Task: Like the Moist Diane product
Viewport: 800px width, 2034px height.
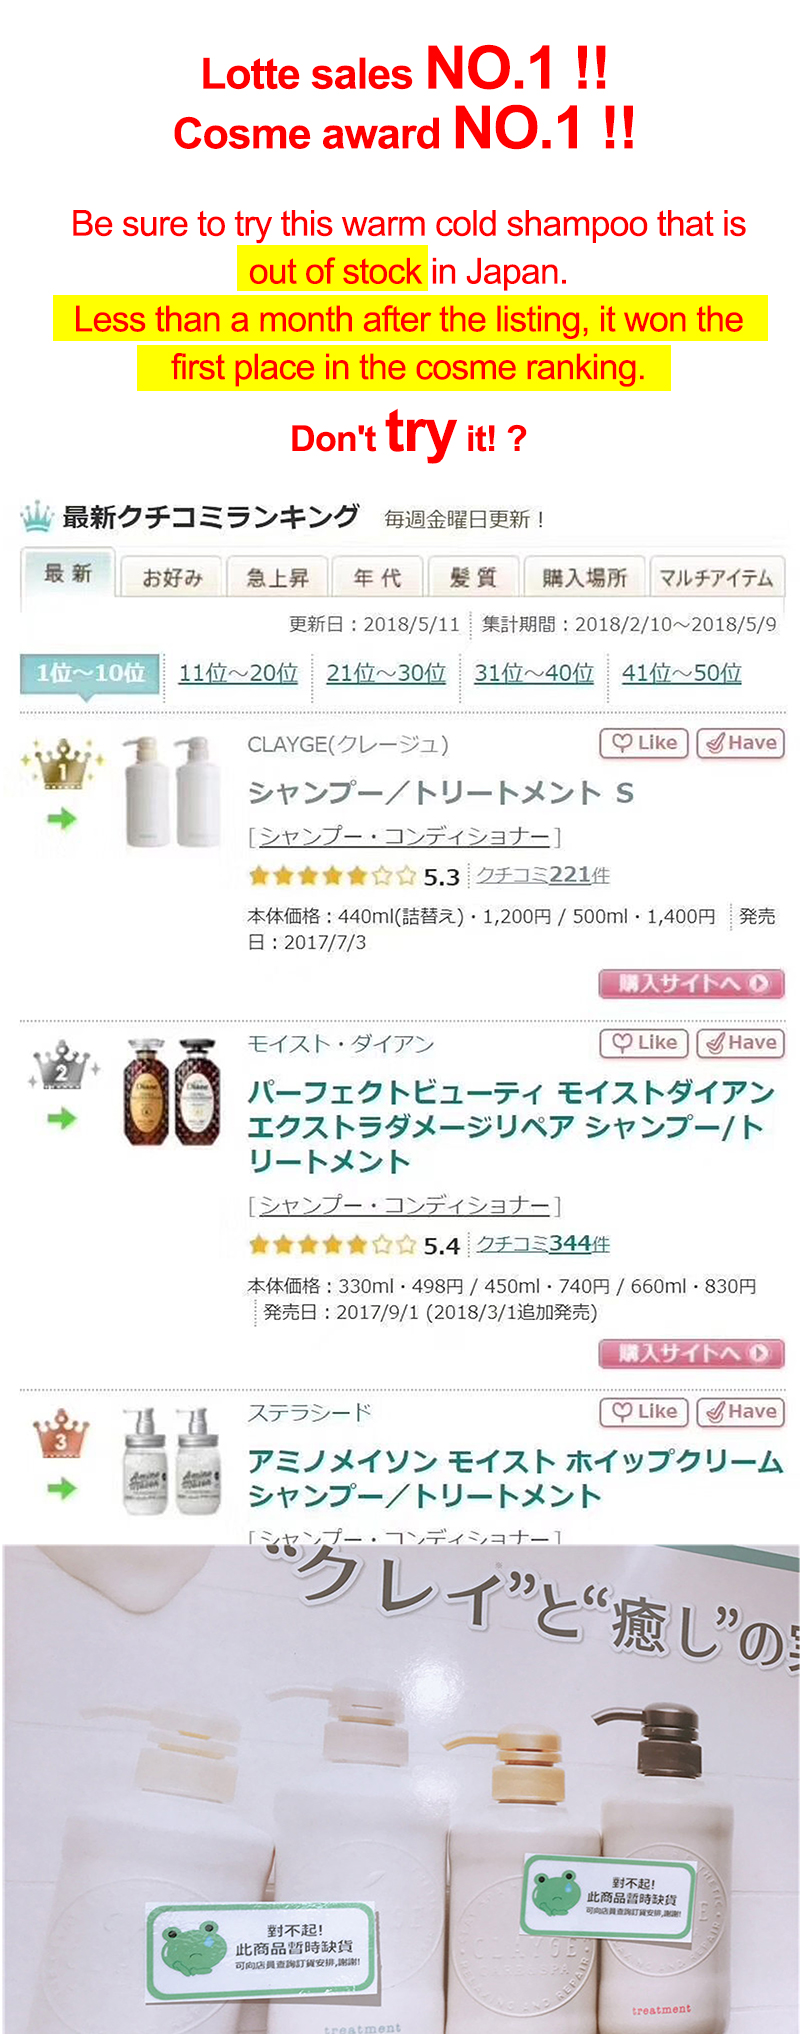Action: [x=644, y=1043]
